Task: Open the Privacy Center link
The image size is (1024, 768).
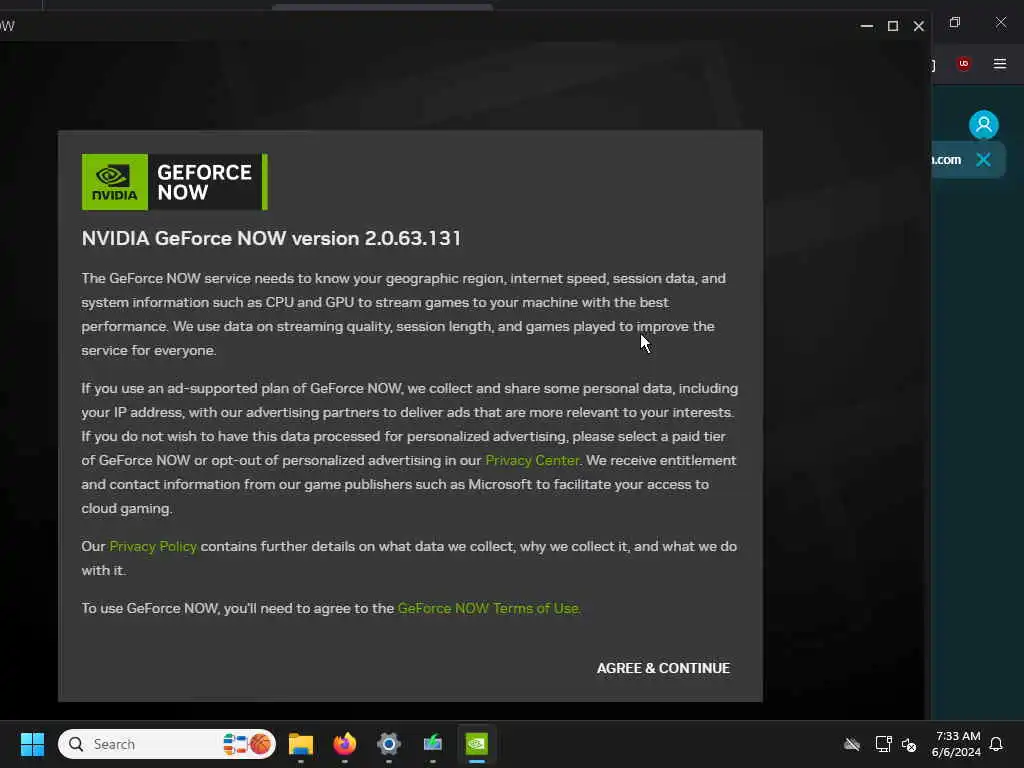Action: click(532, 460)
